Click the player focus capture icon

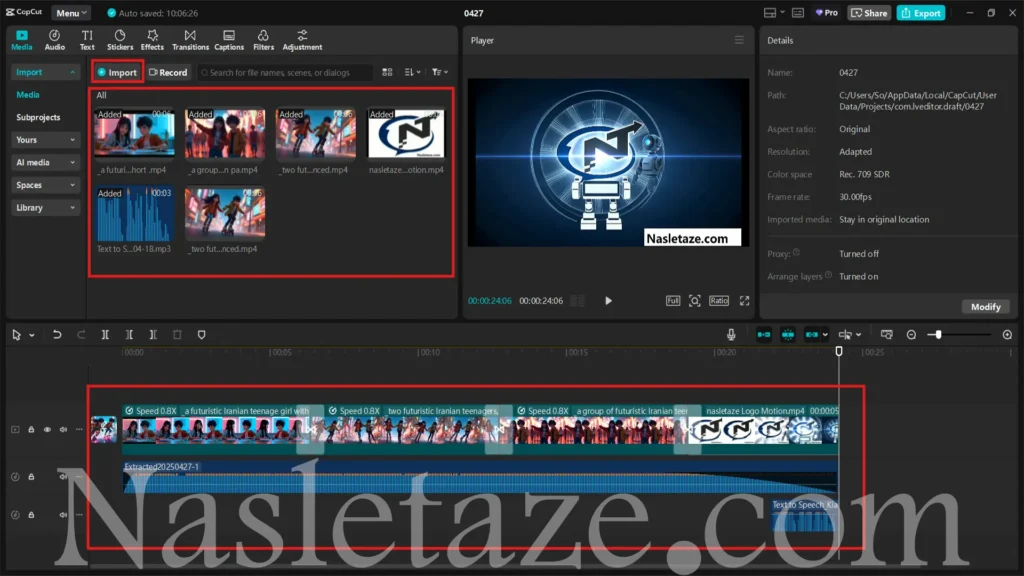pyautogui.click(x=695, y=301)
